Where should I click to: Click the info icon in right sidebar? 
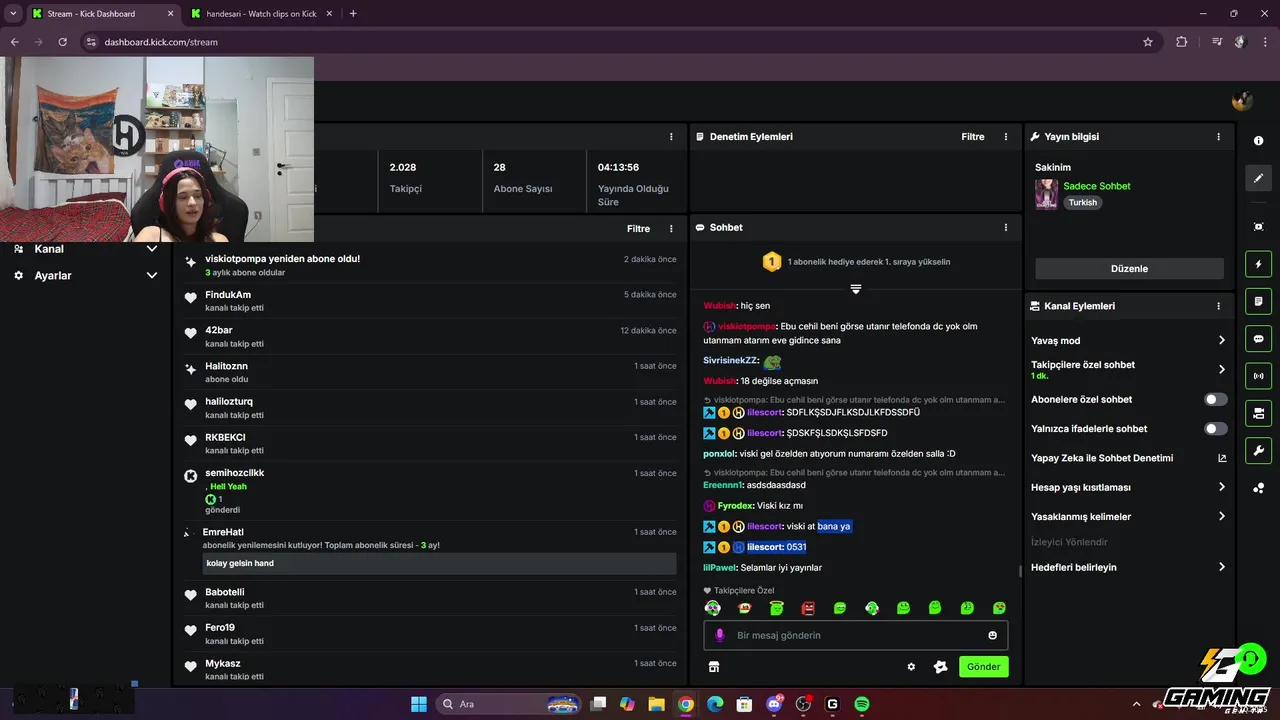click(x=1258, y=141)
